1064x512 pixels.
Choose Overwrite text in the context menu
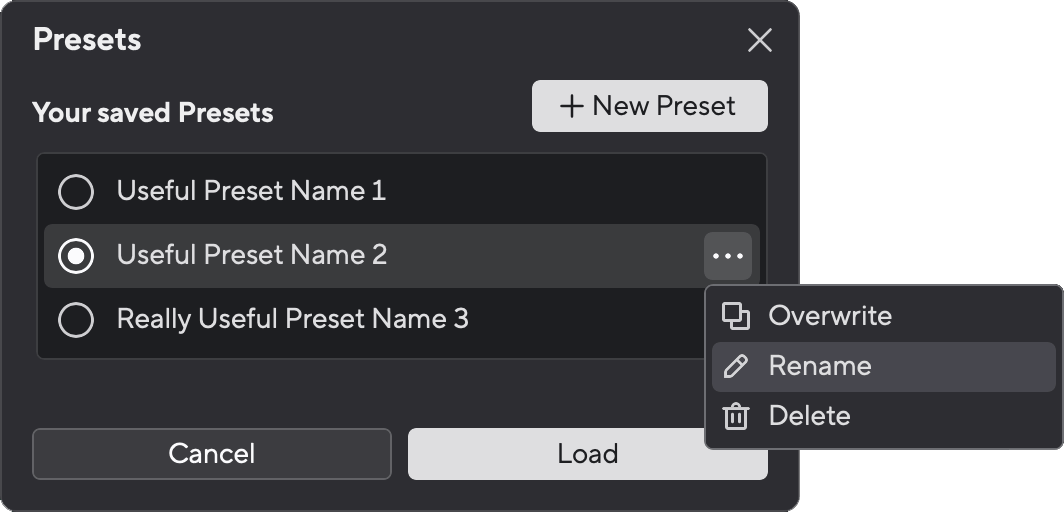pyautogui.click(x=829, y=316)
